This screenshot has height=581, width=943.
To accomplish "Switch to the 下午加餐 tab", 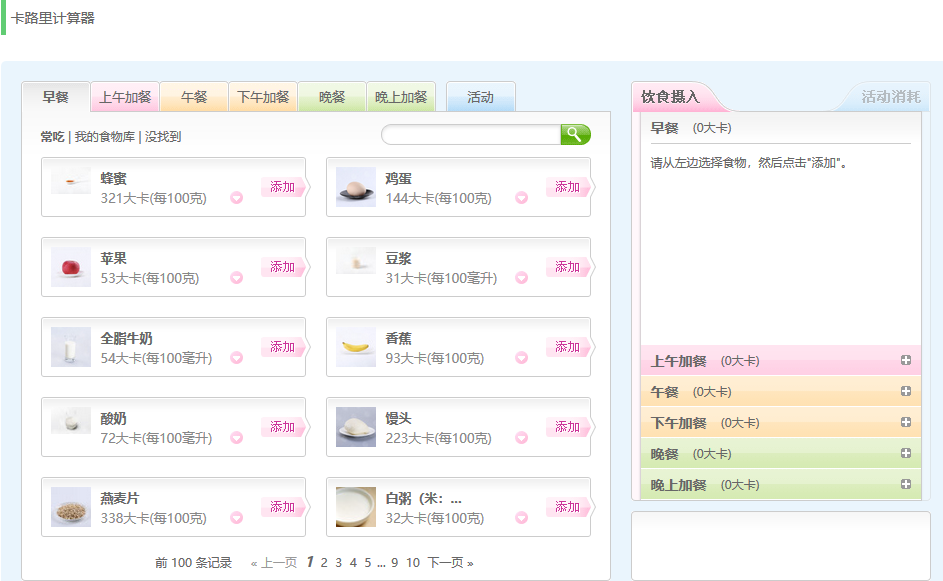I will (263, 97).
